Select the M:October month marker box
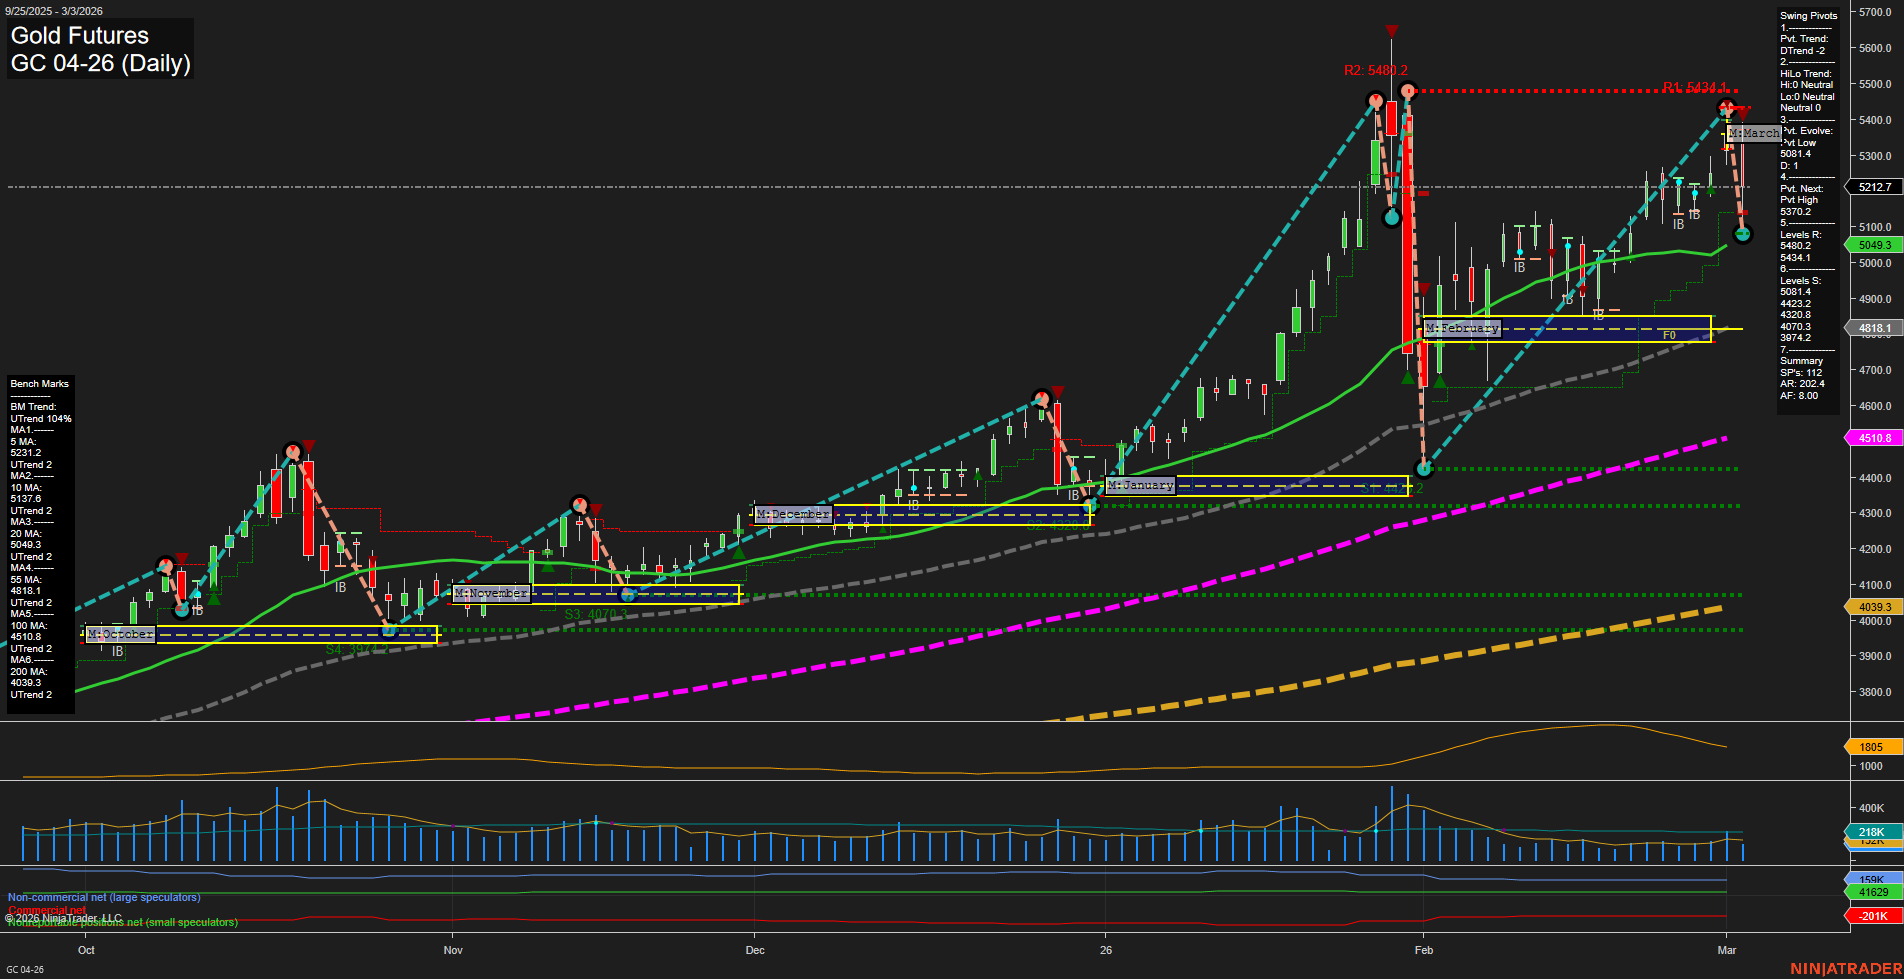 [119, 633]
